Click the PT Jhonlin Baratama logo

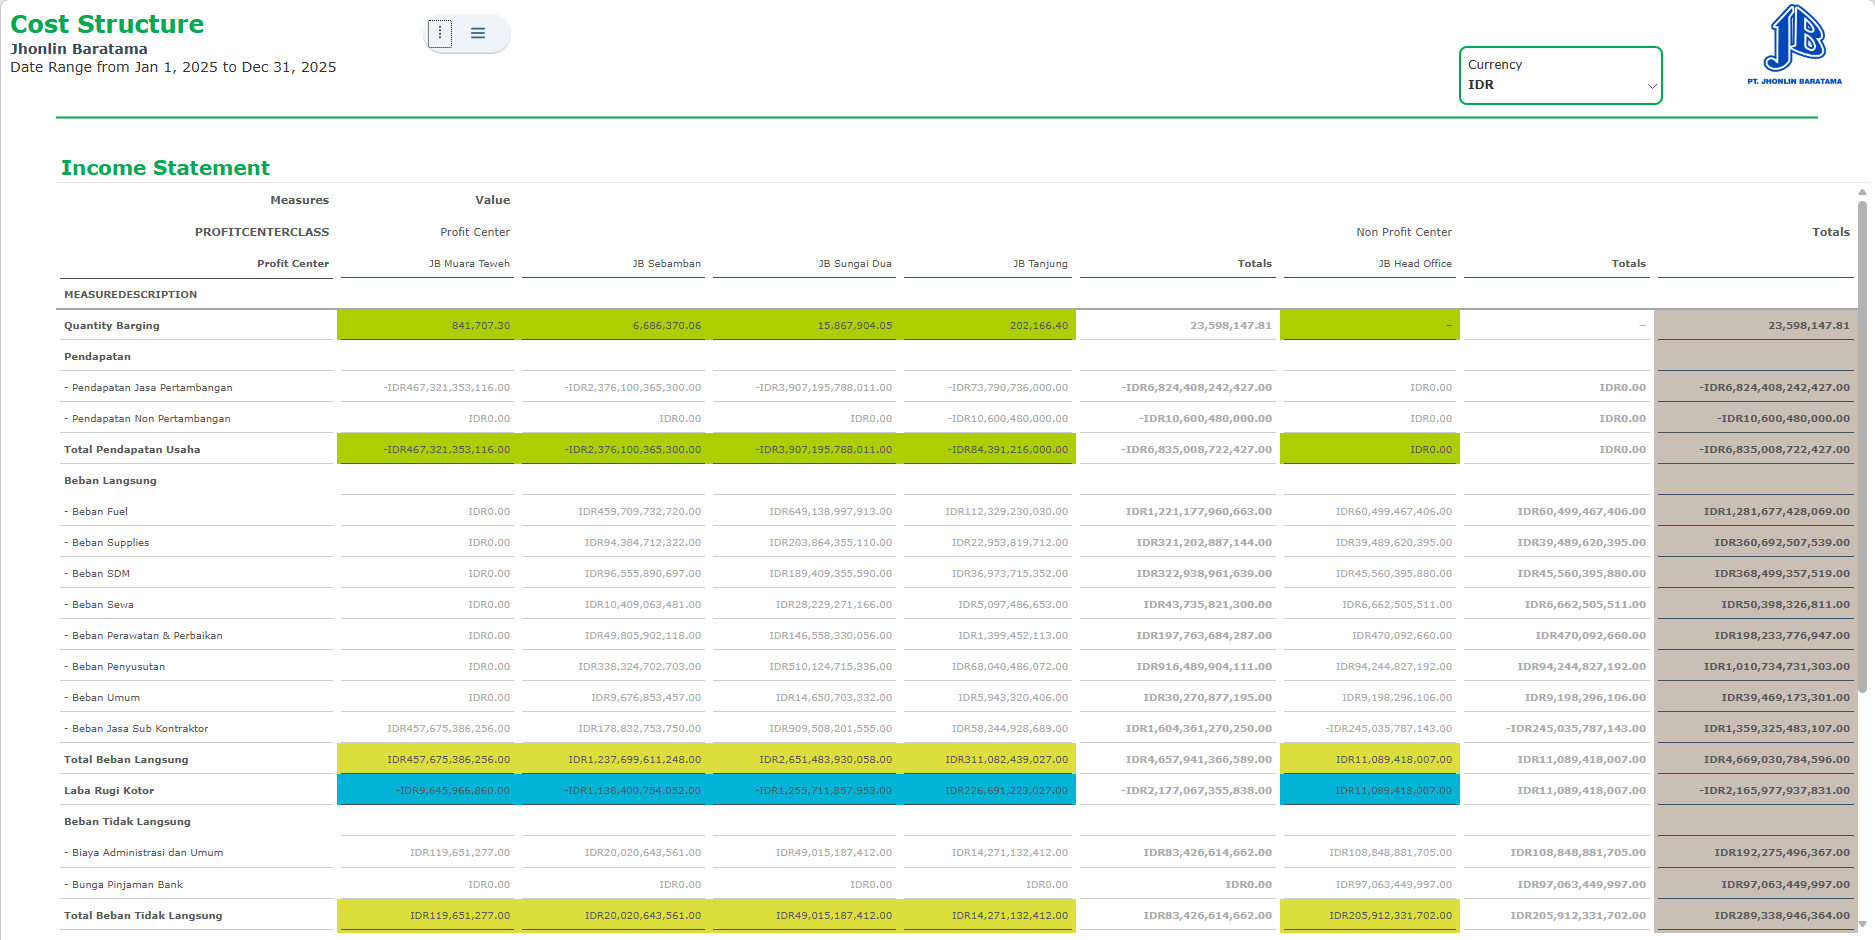click(x=1795, y=45)
